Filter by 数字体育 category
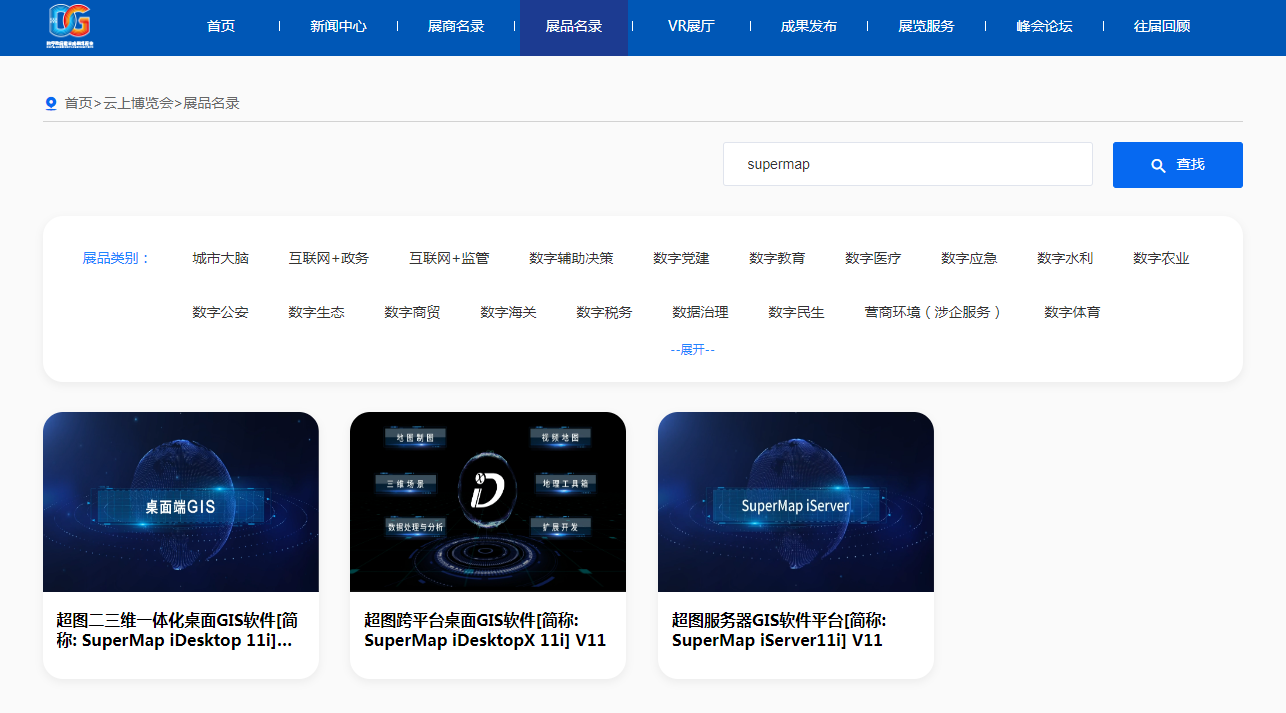Image resolution: width=1286 pixels, height=713 pixels. click(1072, 312)
